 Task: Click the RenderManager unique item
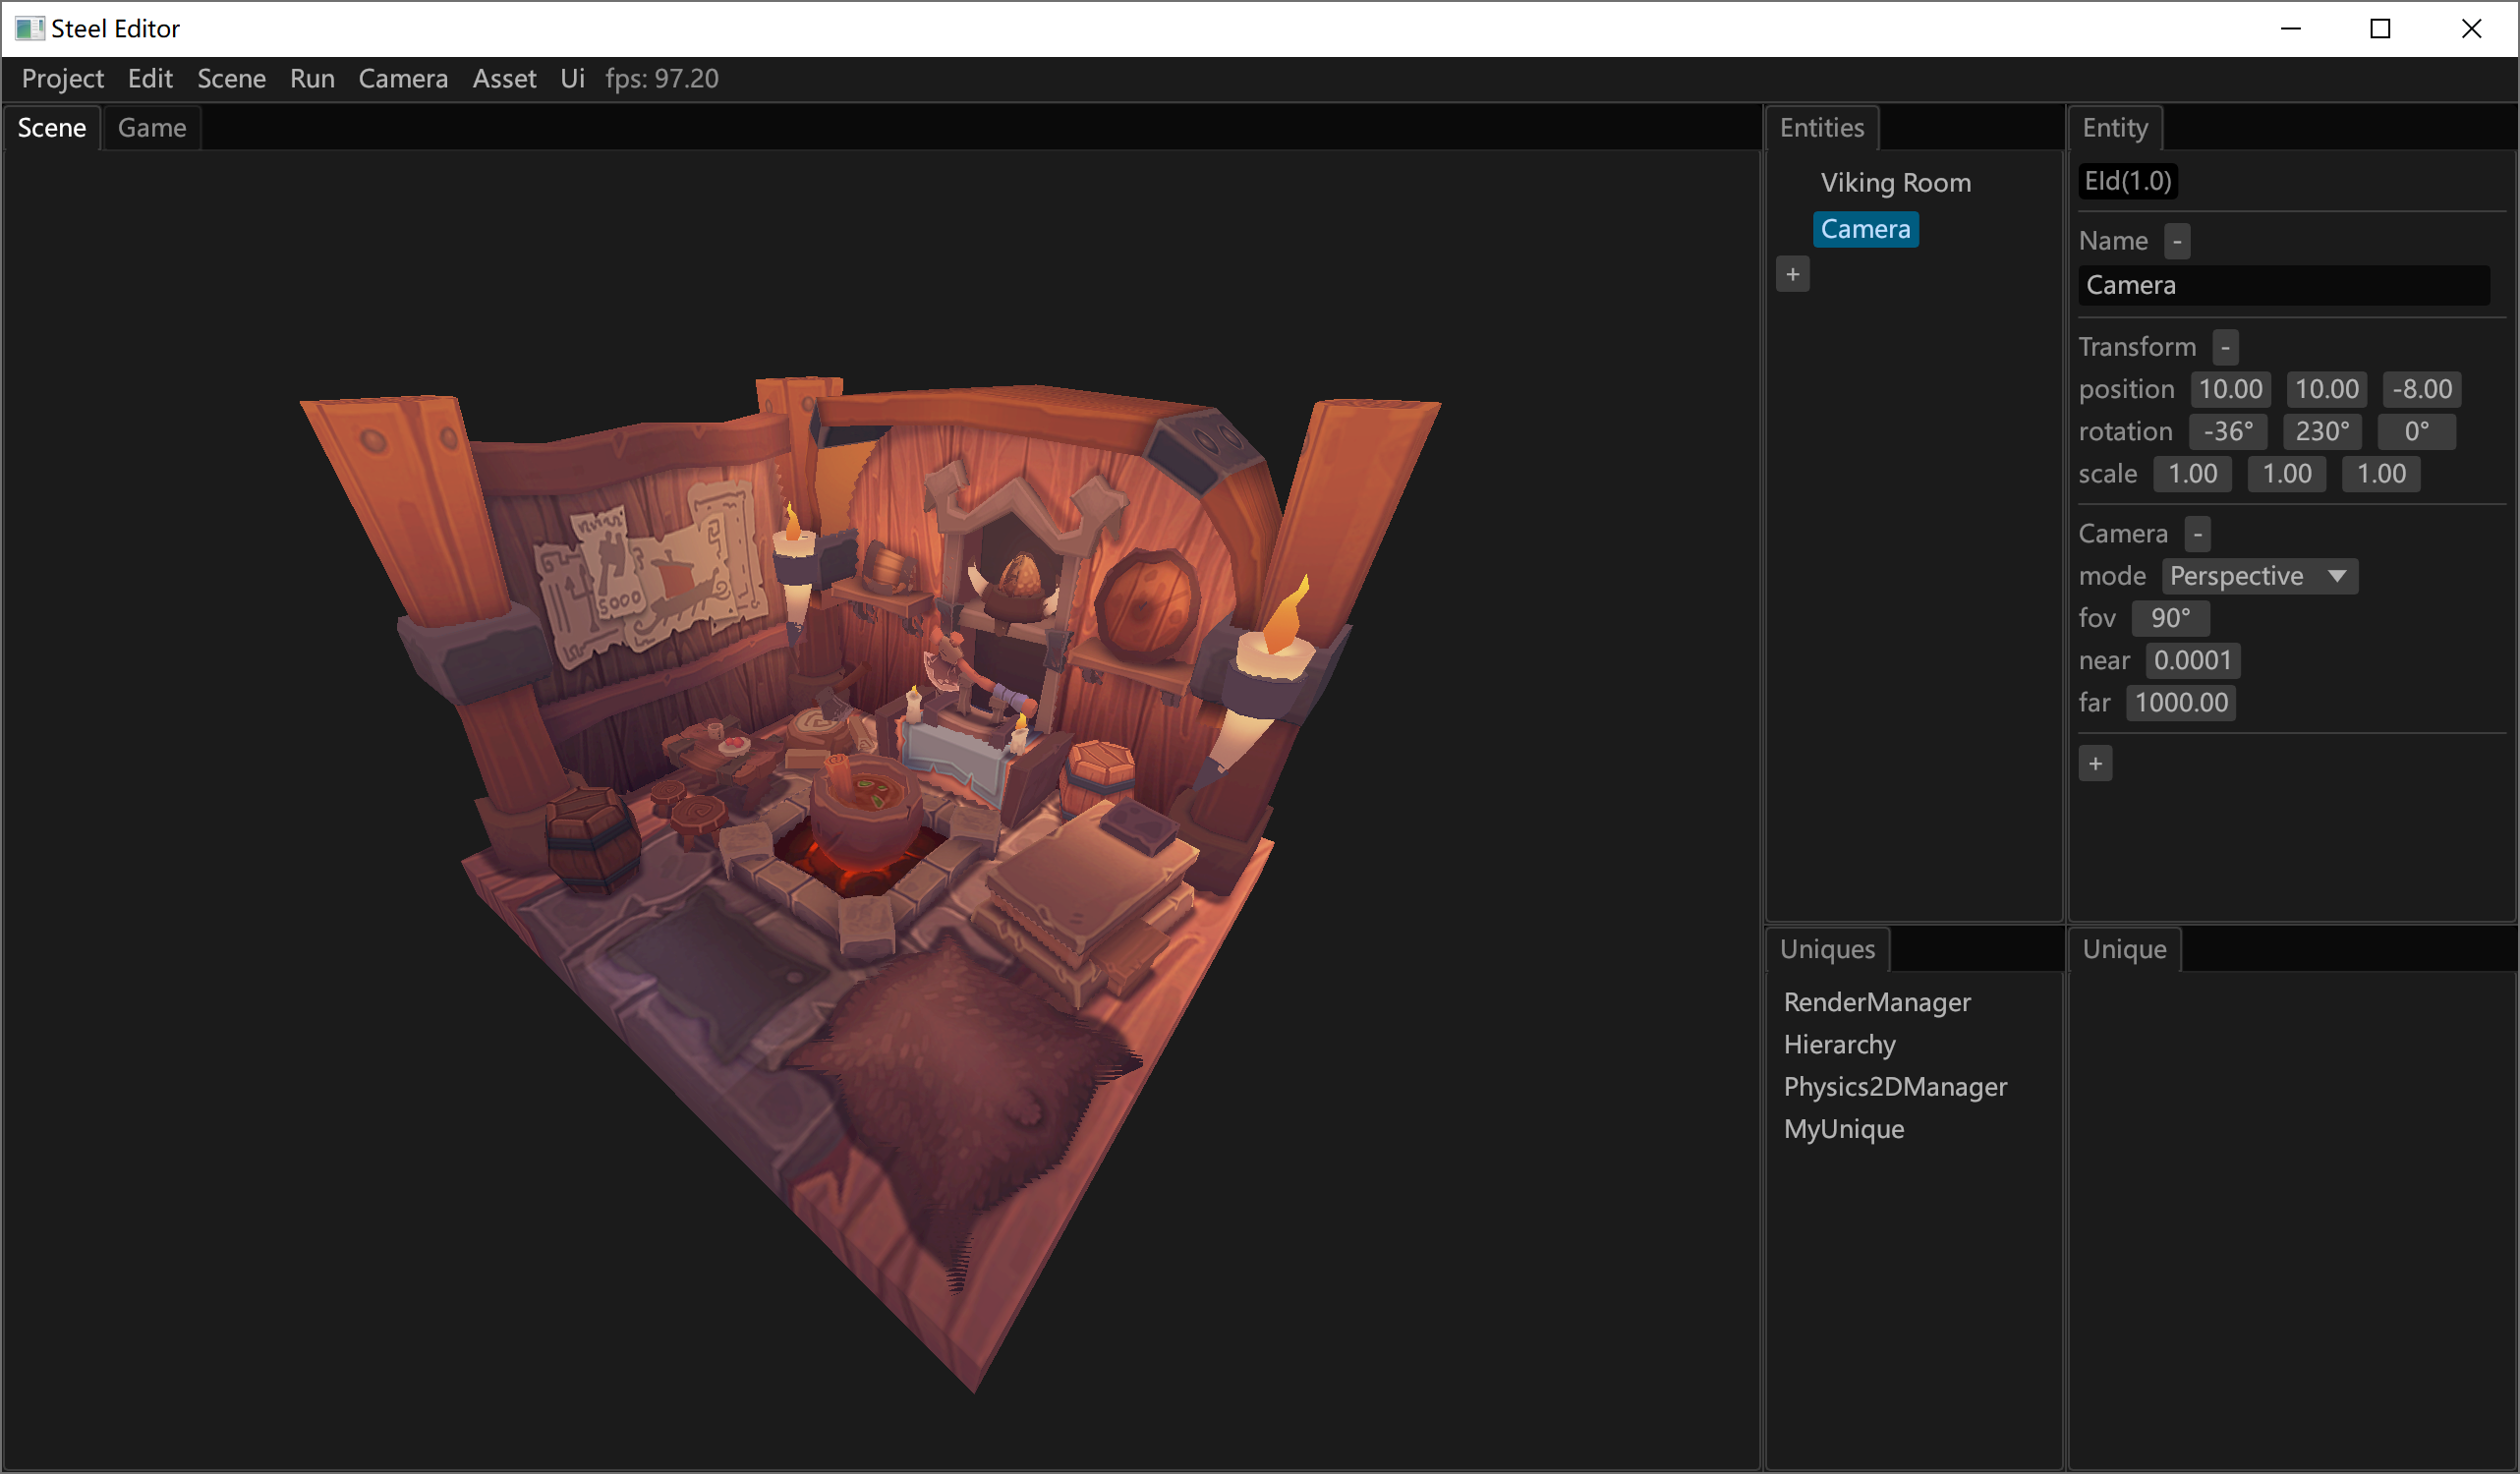[1876, 1002]
